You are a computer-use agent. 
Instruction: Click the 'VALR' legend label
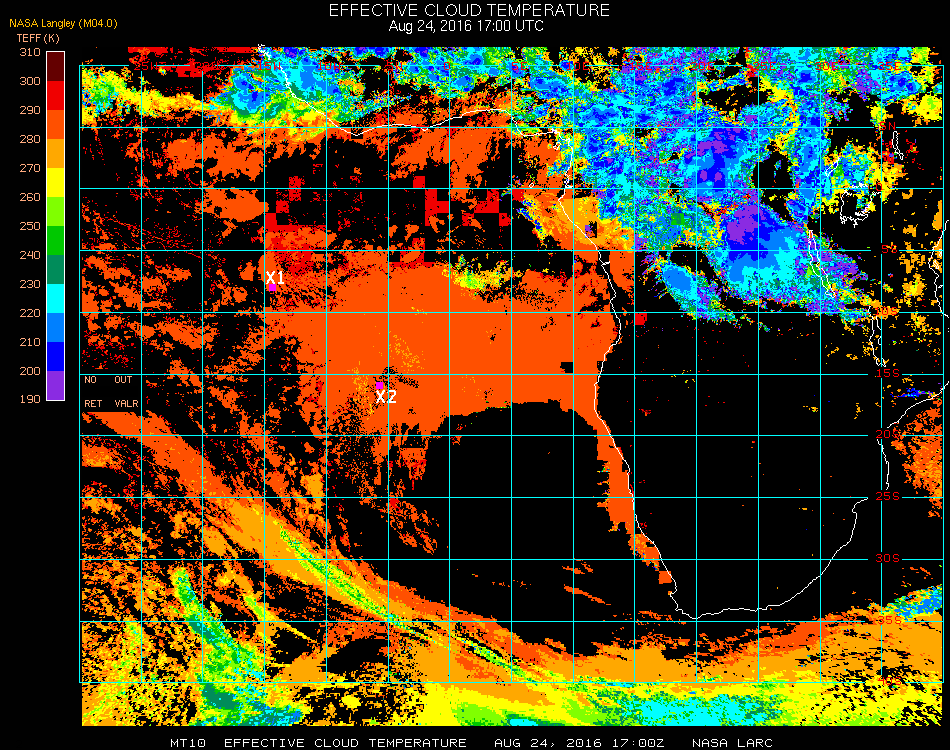[x=127, y=403]
